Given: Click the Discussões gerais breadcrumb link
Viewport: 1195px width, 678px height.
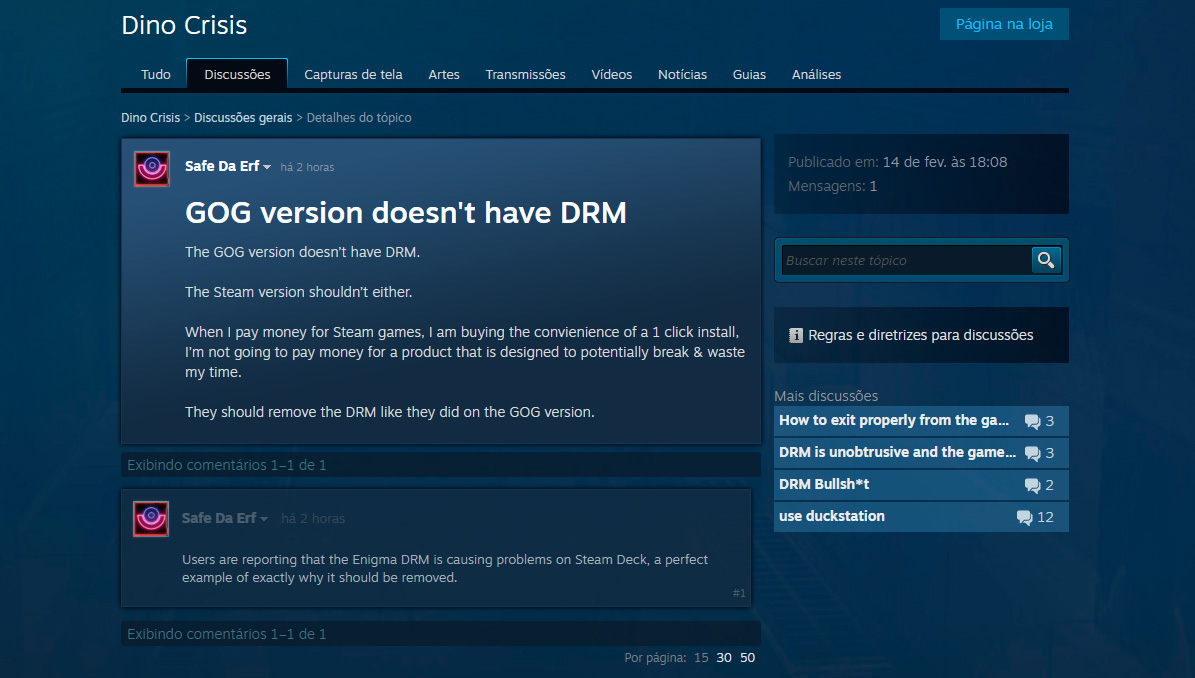Looking at the screenshot, I should coord(243,117).
